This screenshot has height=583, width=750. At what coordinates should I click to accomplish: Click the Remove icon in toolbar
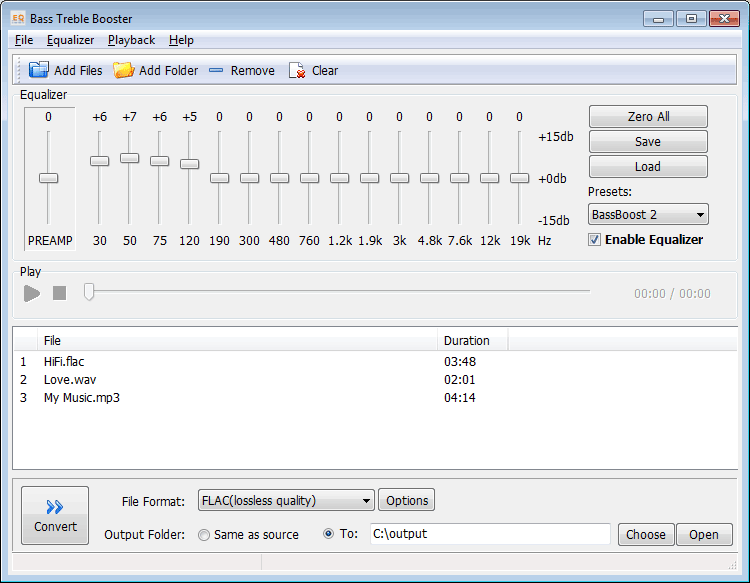(217, 70)
